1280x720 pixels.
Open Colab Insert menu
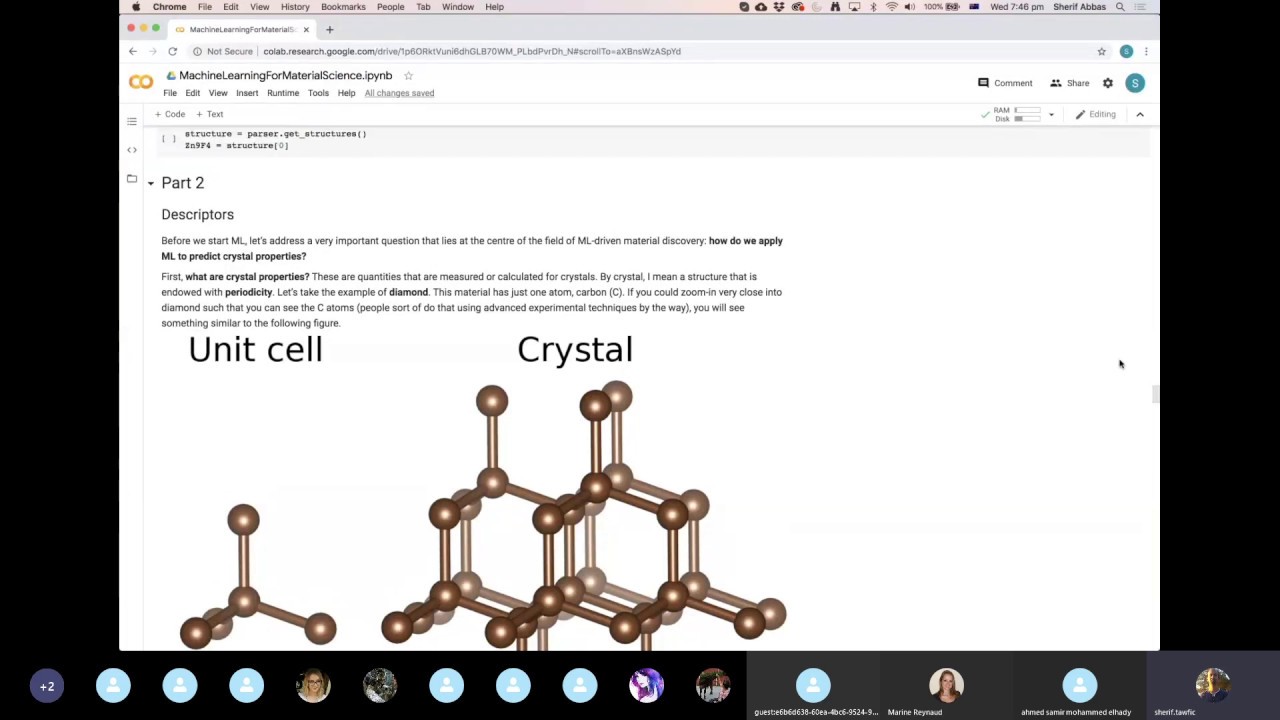247,93
